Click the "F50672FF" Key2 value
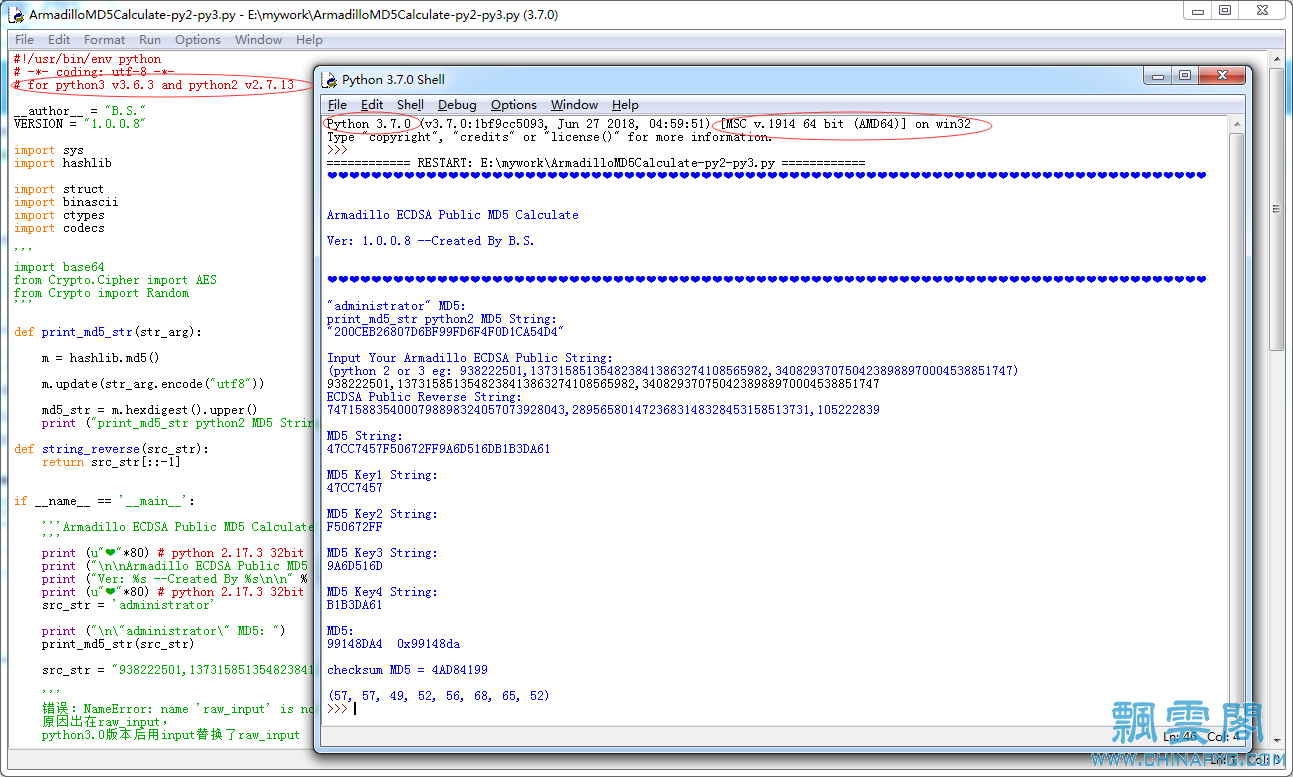Image resolution: width=1293 pixels, height=777 pixels. pyautogui.click(x=354, y=527)
